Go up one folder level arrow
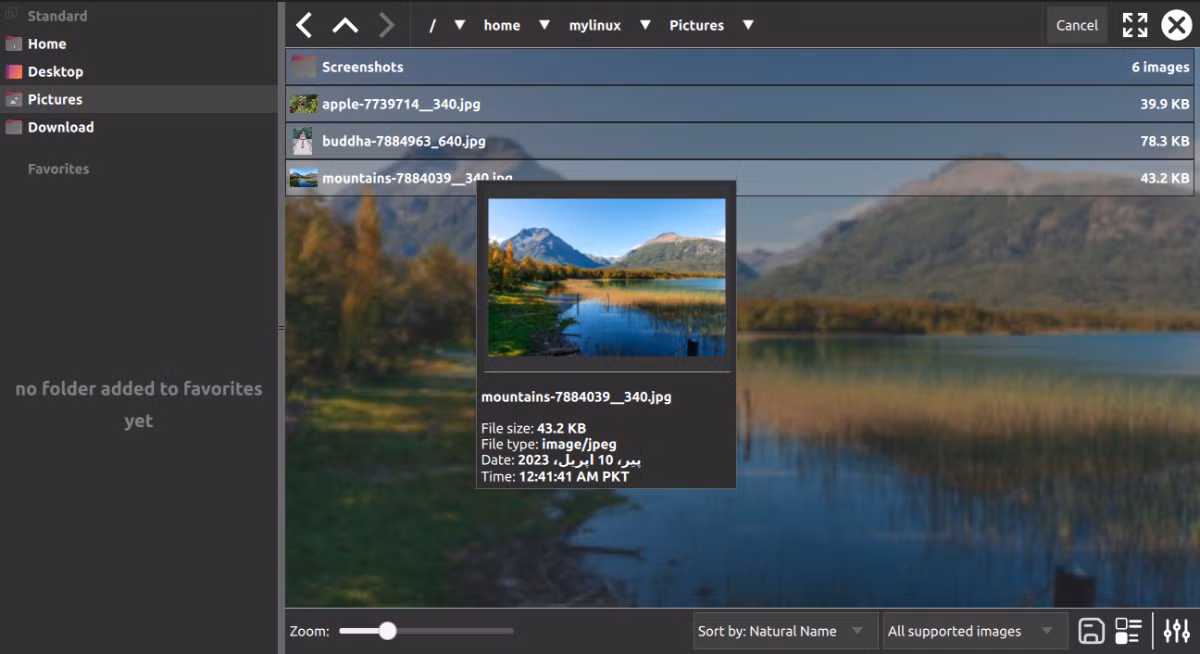Image resolution: width=1200 pixels, height=654 pixels. tap(344, 25)
